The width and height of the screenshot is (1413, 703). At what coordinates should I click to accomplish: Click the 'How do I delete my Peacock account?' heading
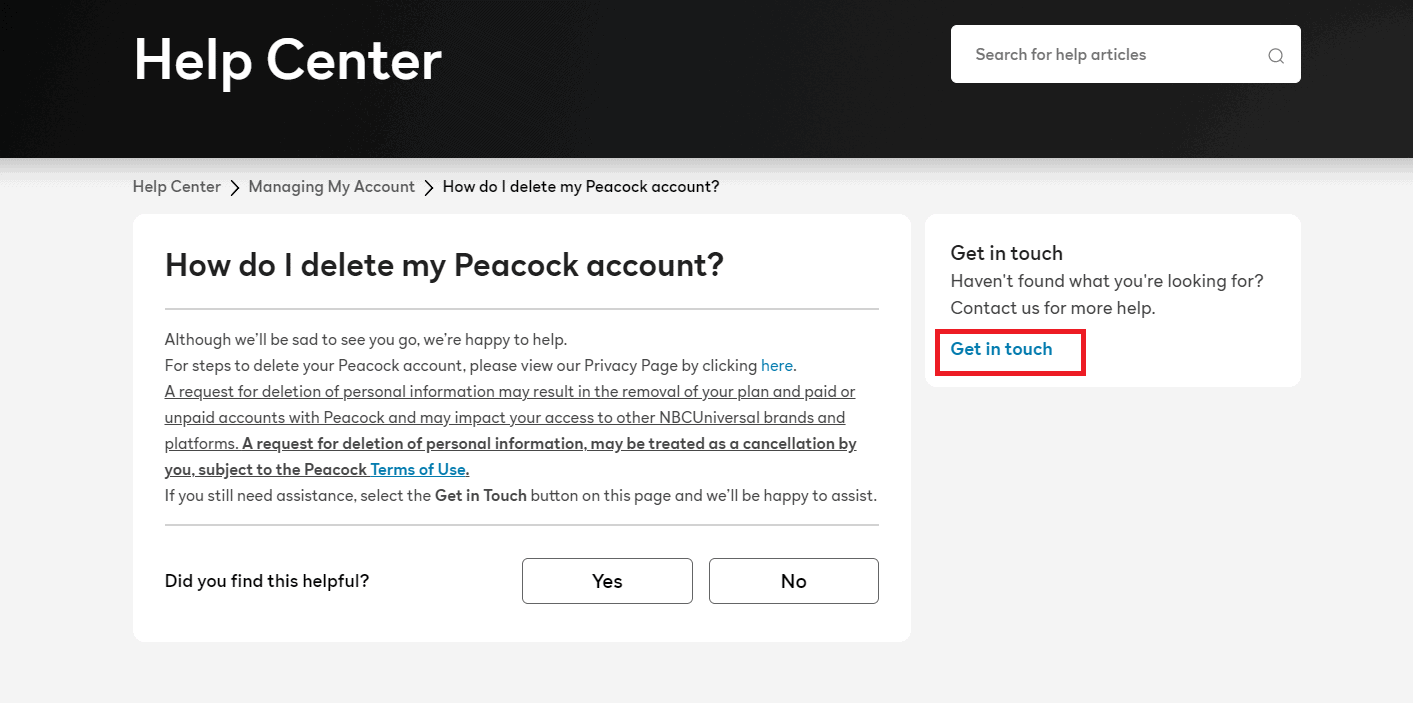(x=444, y=265)
